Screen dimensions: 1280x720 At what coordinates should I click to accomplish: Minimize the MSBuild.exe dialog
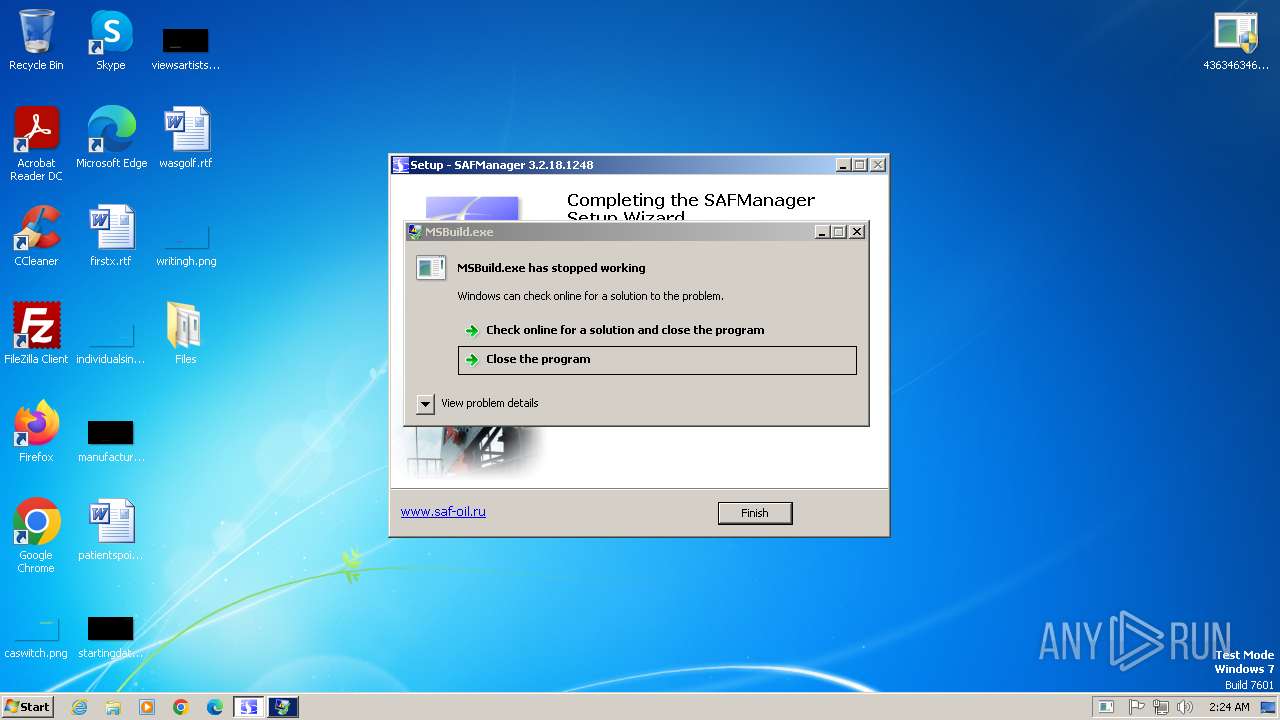coord(822,232)
